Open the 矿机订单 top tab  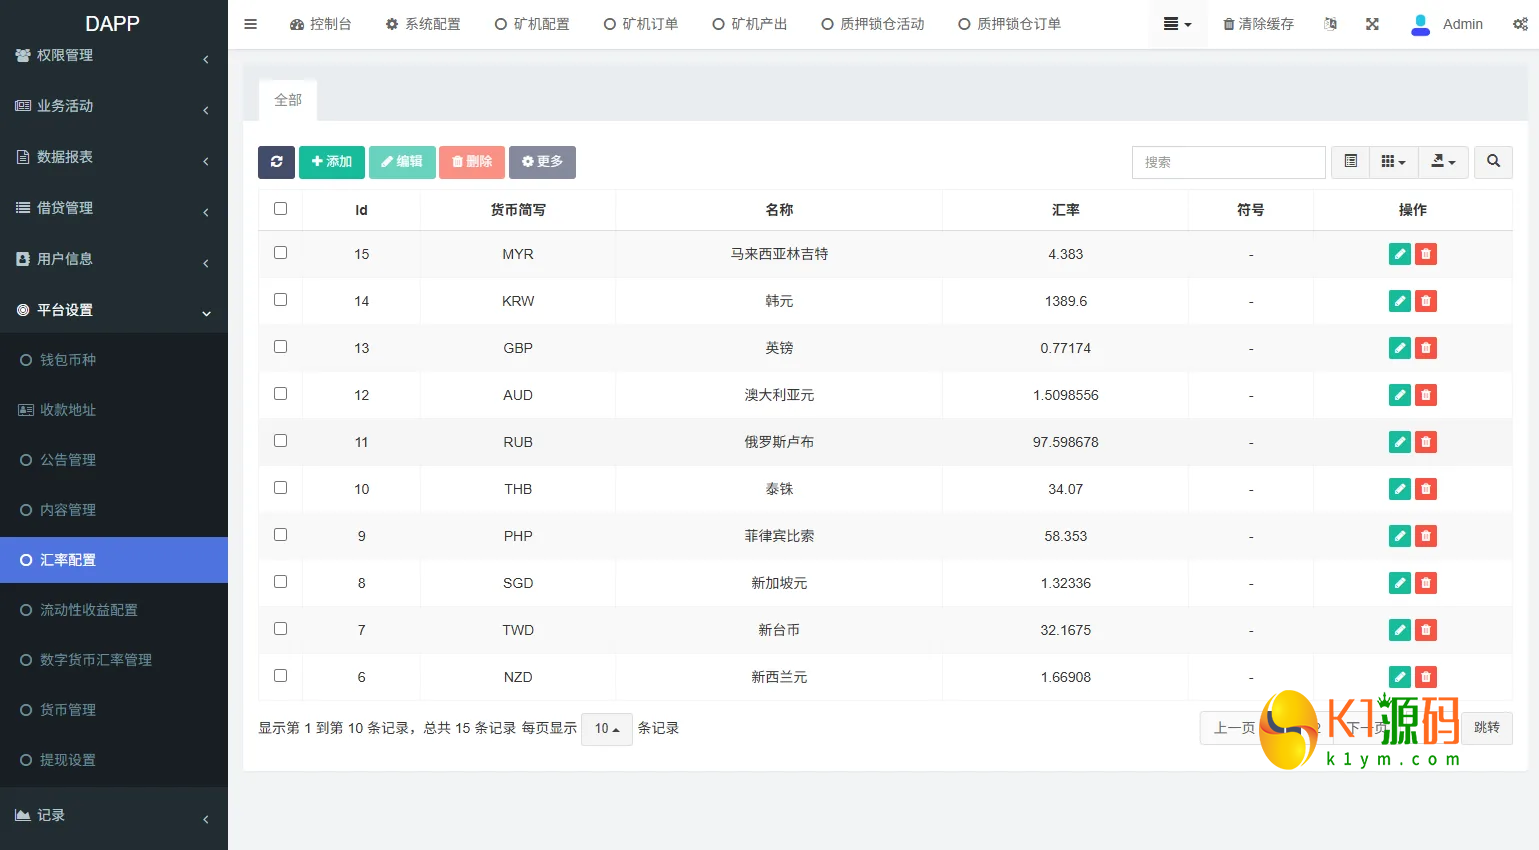point(641,24)
